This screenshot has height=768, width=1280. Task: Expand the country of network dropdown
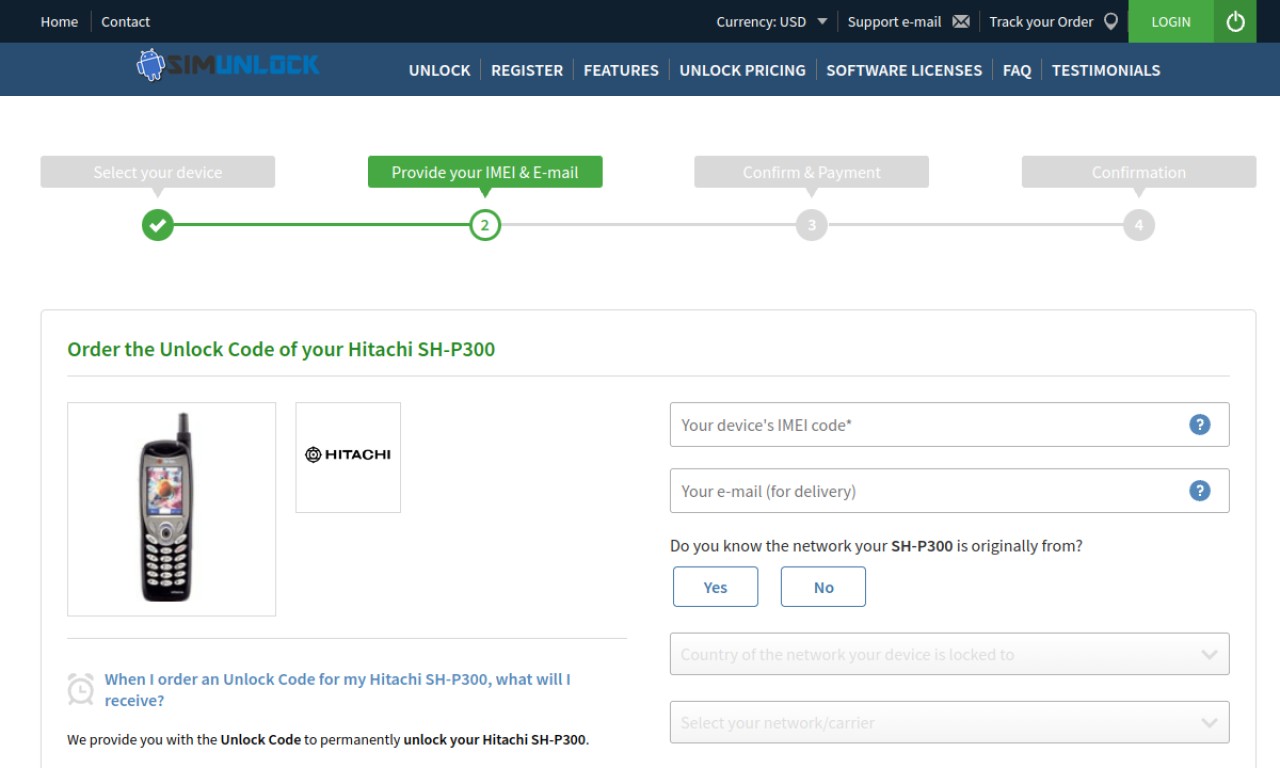point(949,654)
